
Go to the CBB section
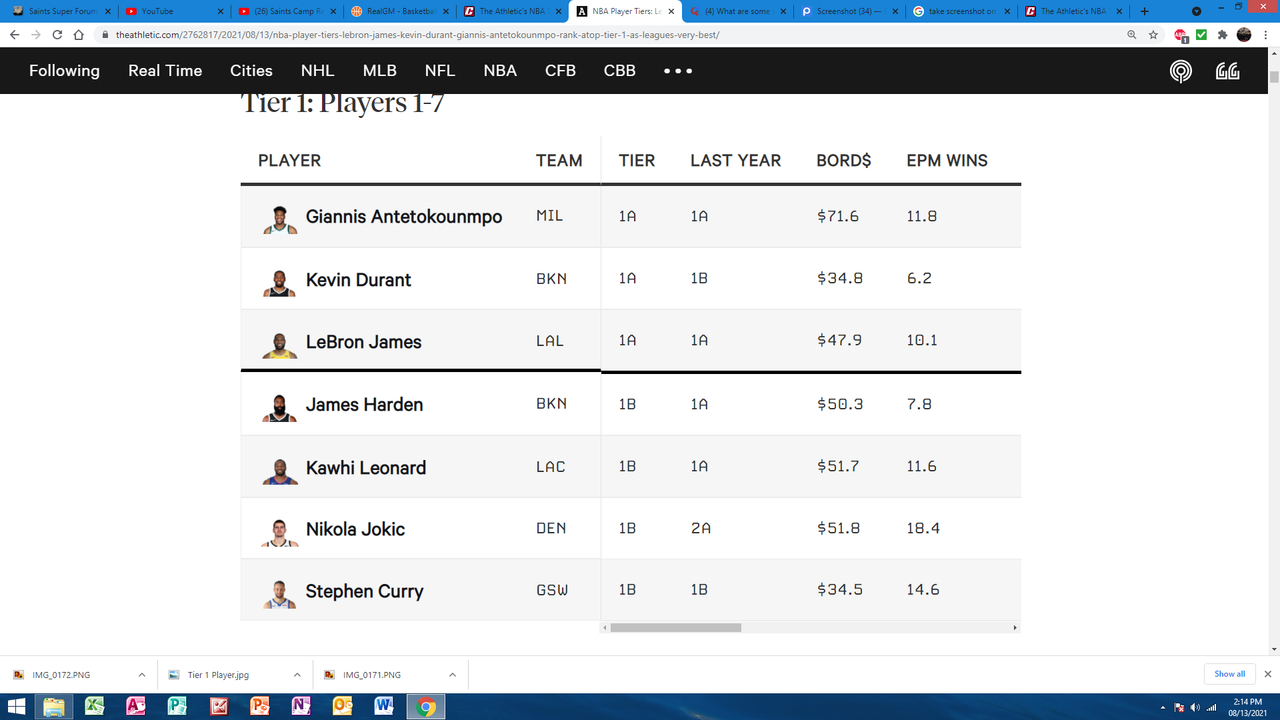coord(620,71)
